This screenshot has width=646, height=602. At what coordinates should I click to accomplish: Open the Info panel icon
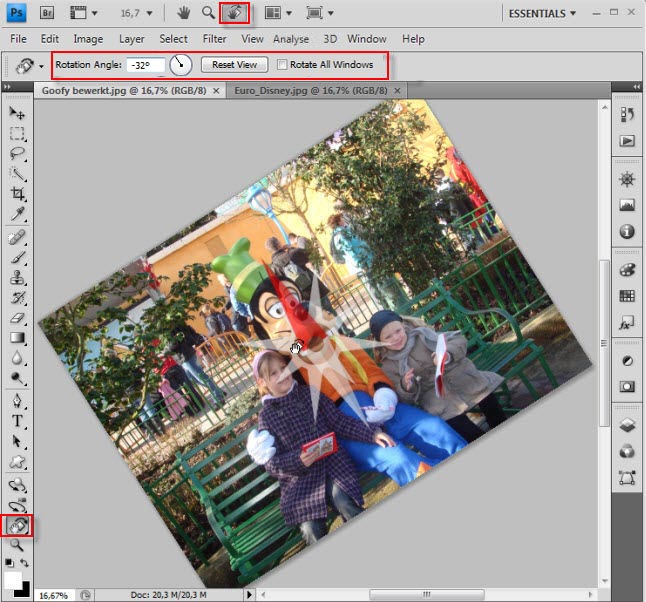click(627, 231)
